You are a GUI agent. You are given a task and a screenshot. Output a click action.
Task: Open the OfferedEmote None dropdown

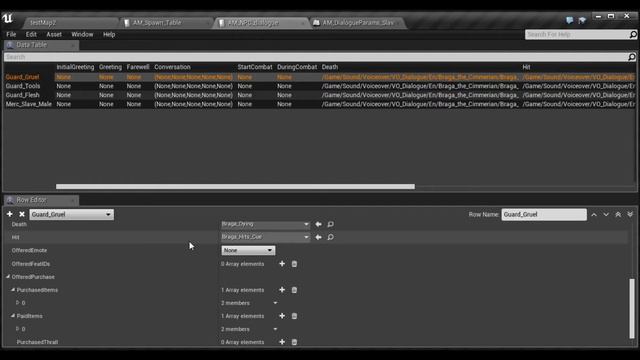pos(248,250)
